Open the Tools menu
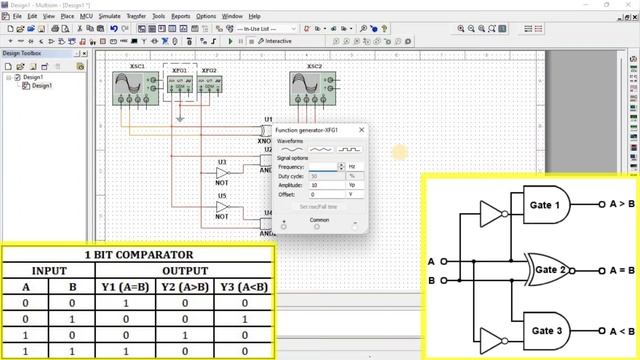Image resolution: width=640 pixels, height=360 pixels. (x=158, y=16)
